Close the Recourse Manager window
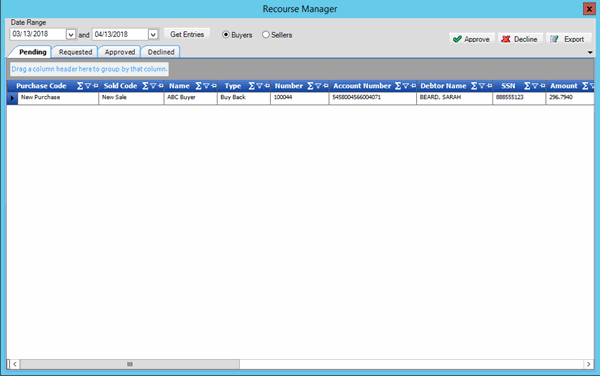Screen dimensions: 600x376 click(x=589, y=9)
